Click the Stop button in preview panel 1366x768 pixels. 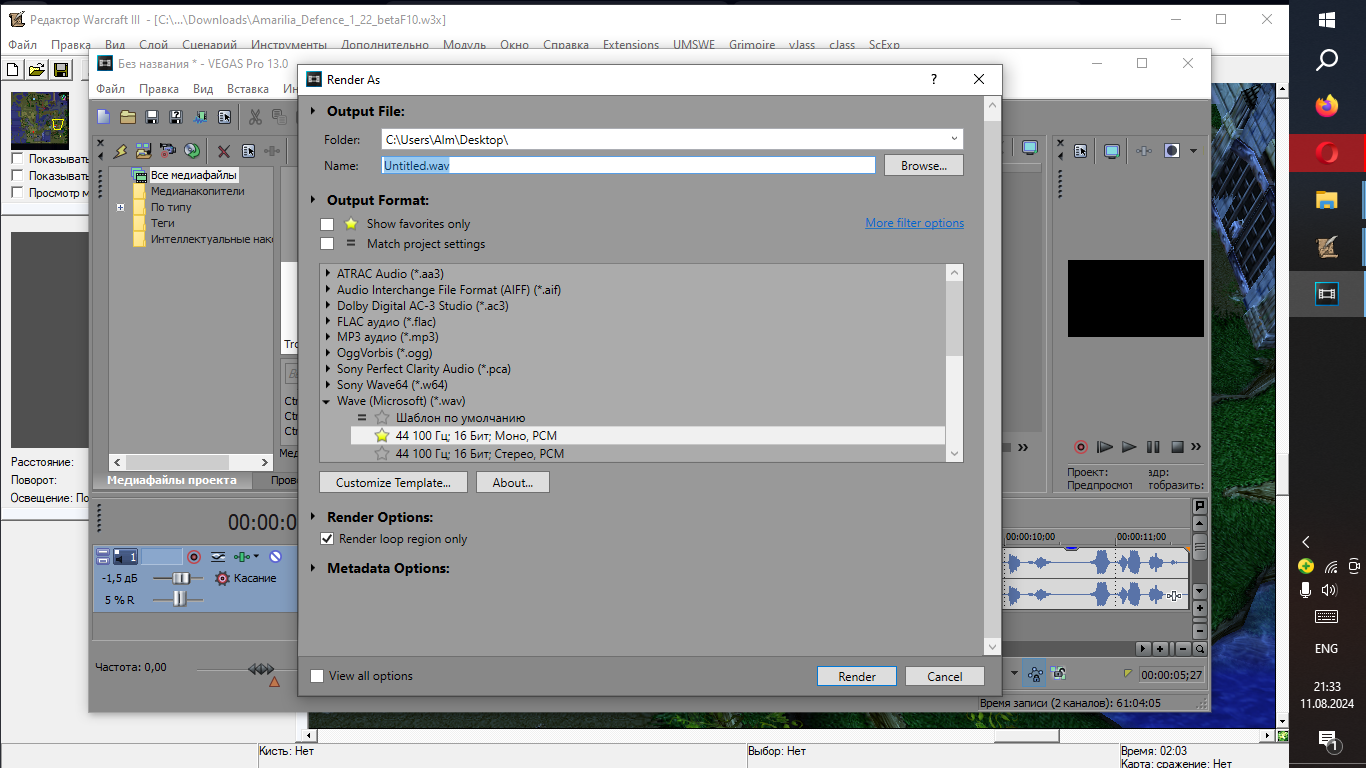1177,447
